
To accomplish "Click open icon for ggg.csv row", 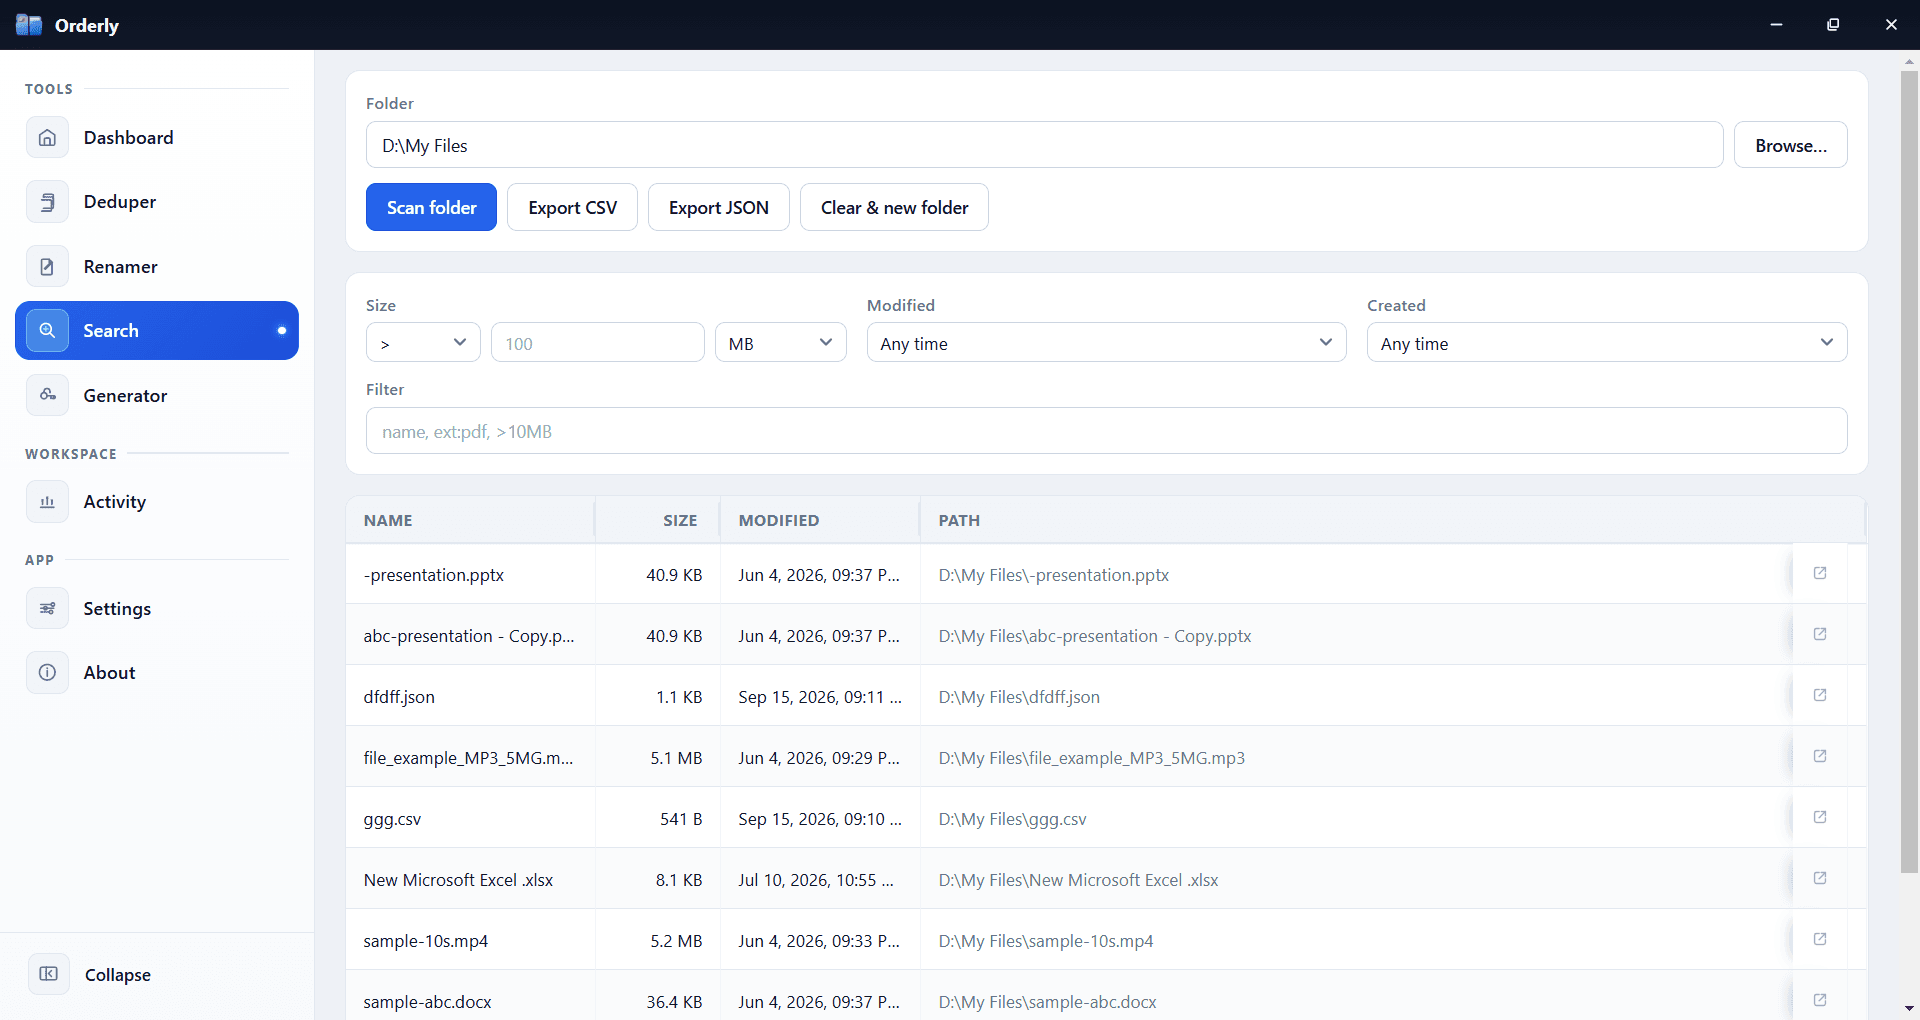I will [x=1820, y=817].
